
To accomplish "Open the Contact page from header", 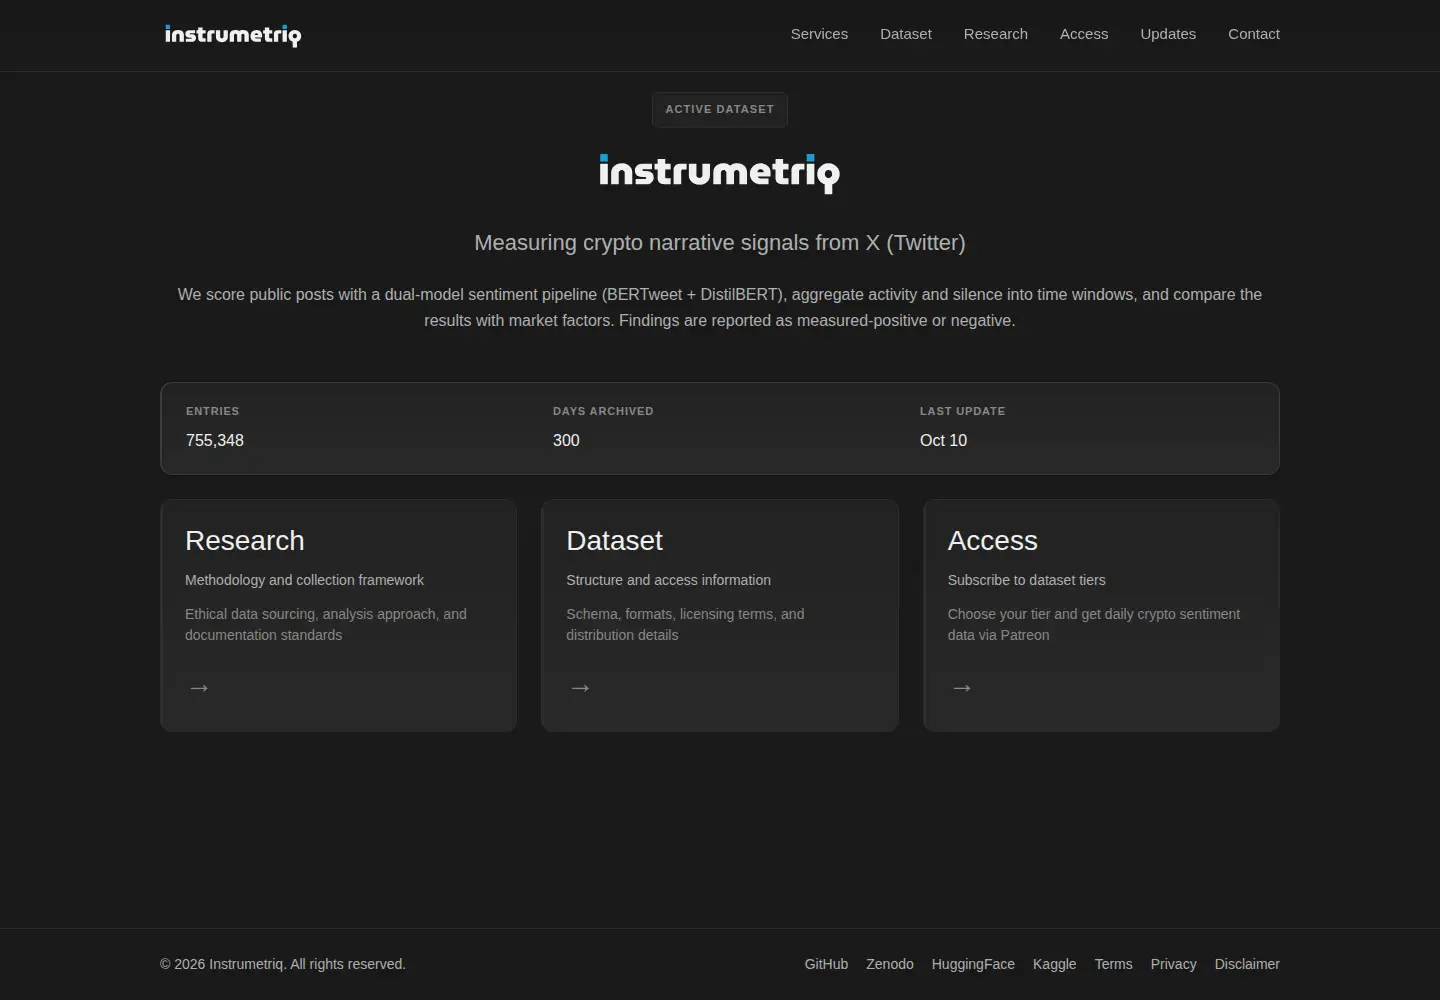I will [x=1254, y=34].
